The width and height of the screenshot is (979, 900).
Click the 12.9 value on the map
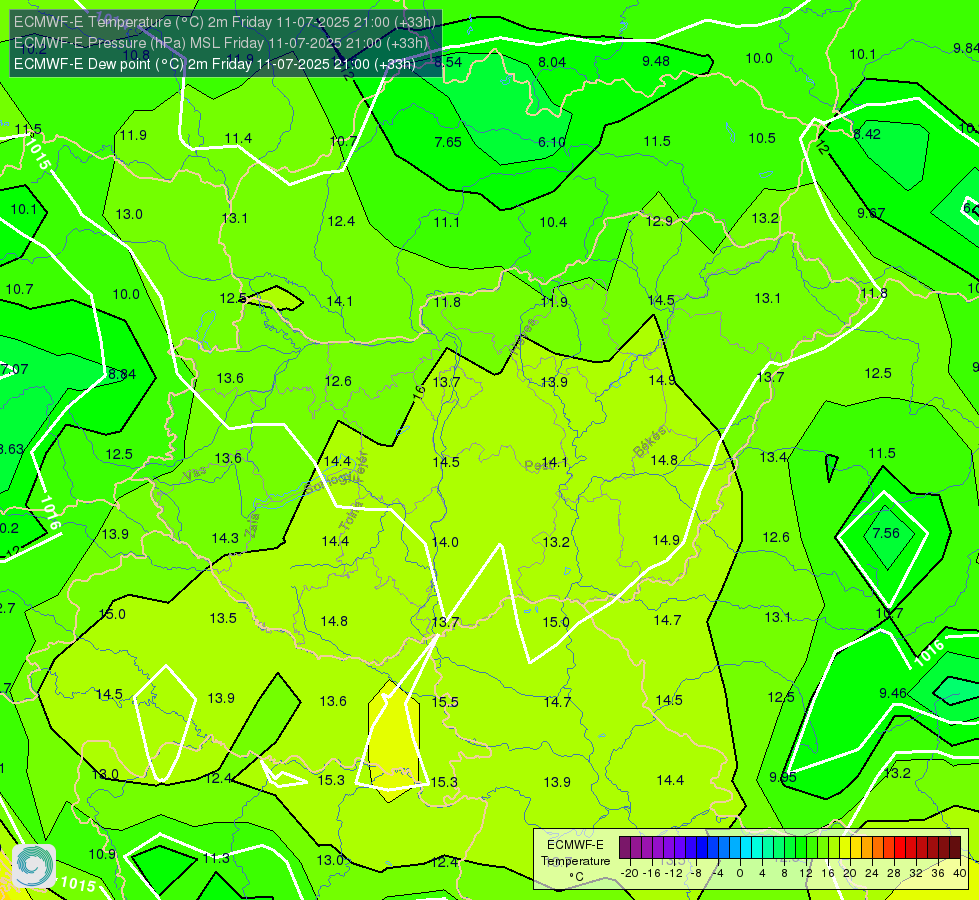click(659, 221)
